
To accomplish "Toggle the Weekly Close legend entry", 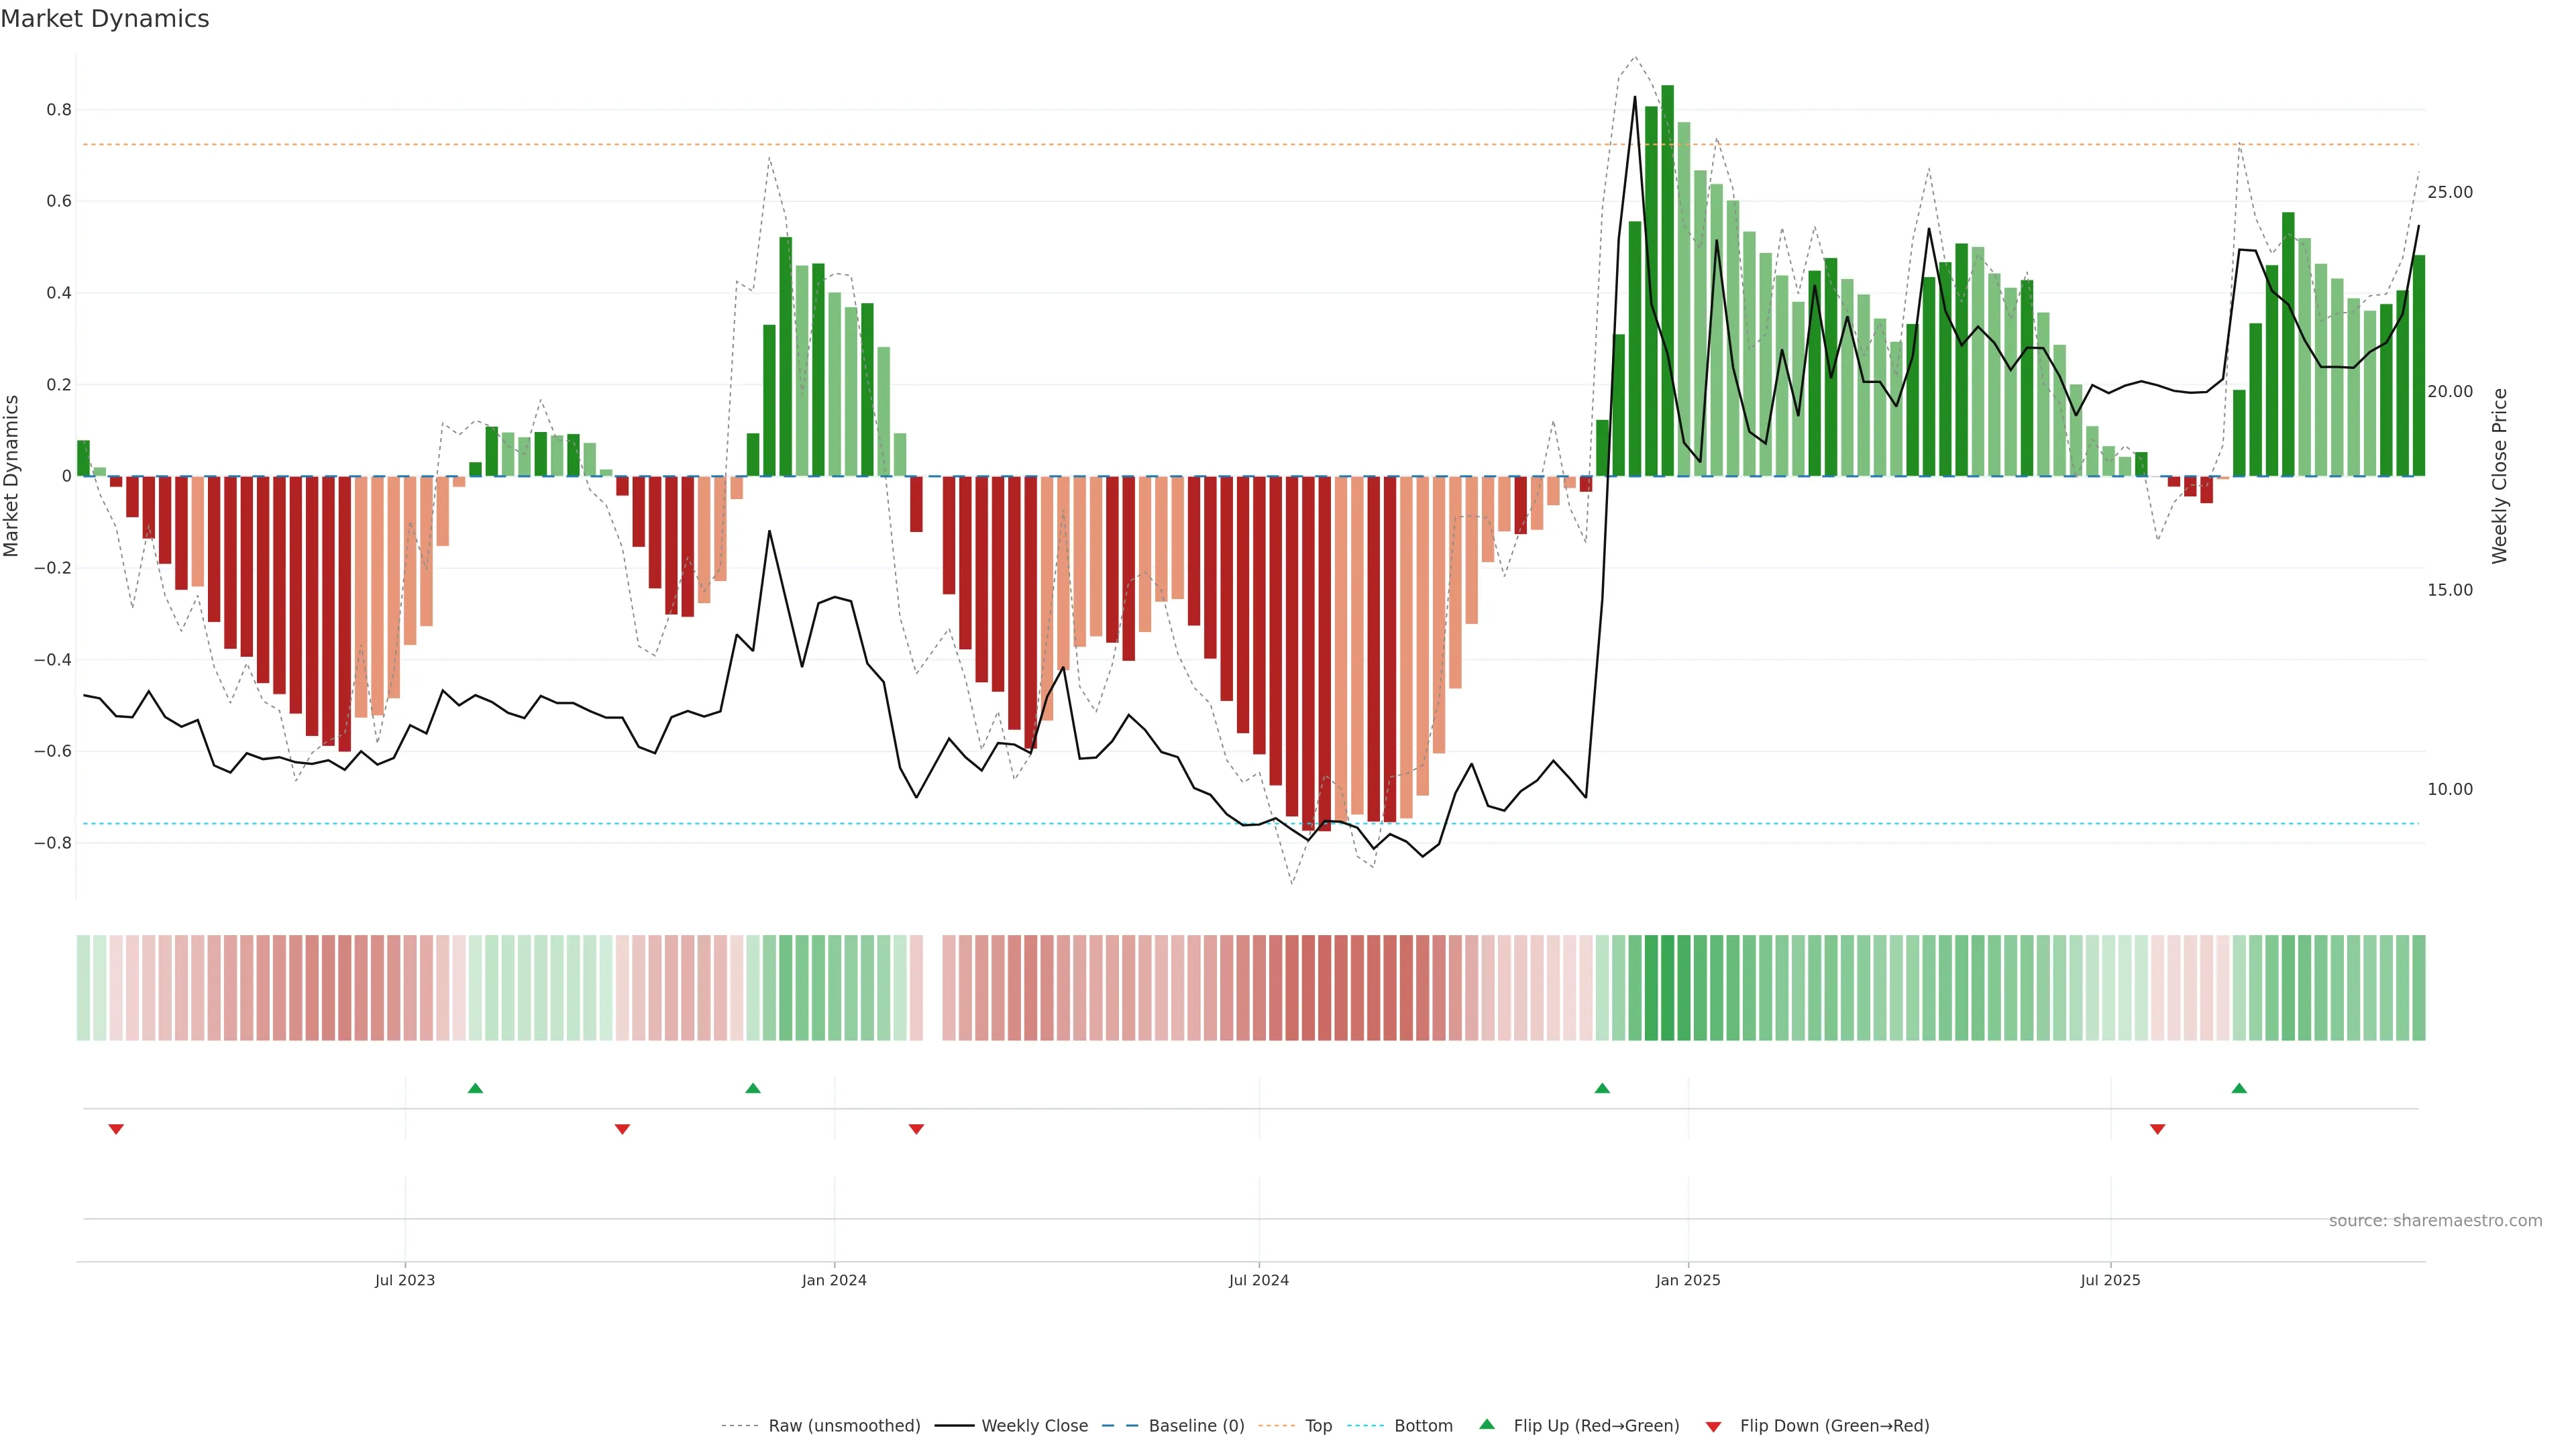I will (x=1034, y=1426).
